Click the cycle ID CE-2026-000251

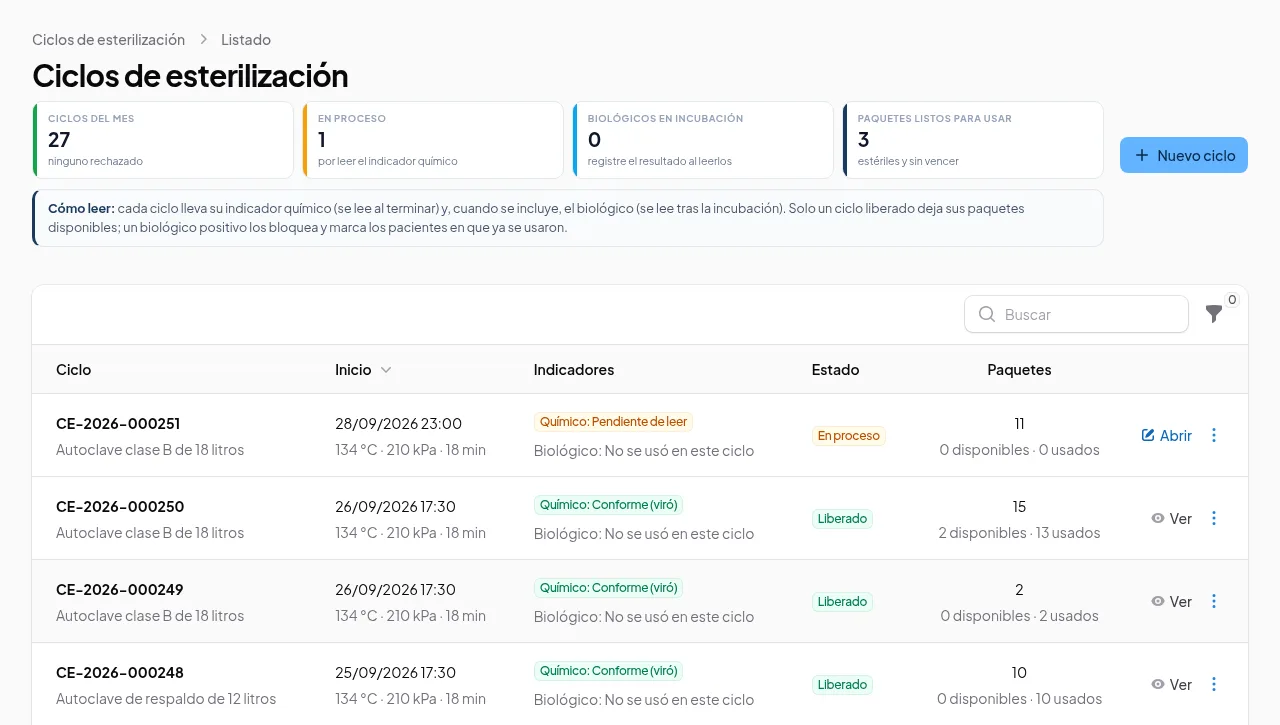[x=118, y=424]
